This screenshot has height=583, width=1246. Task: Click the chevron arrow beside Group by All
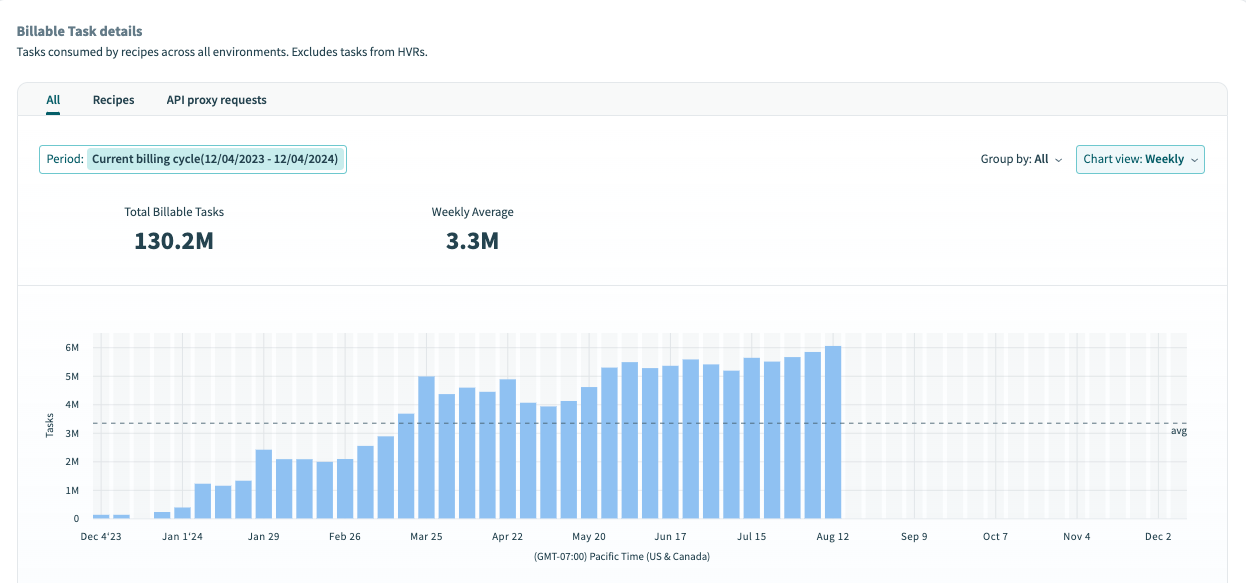(x=1058, y=160)
